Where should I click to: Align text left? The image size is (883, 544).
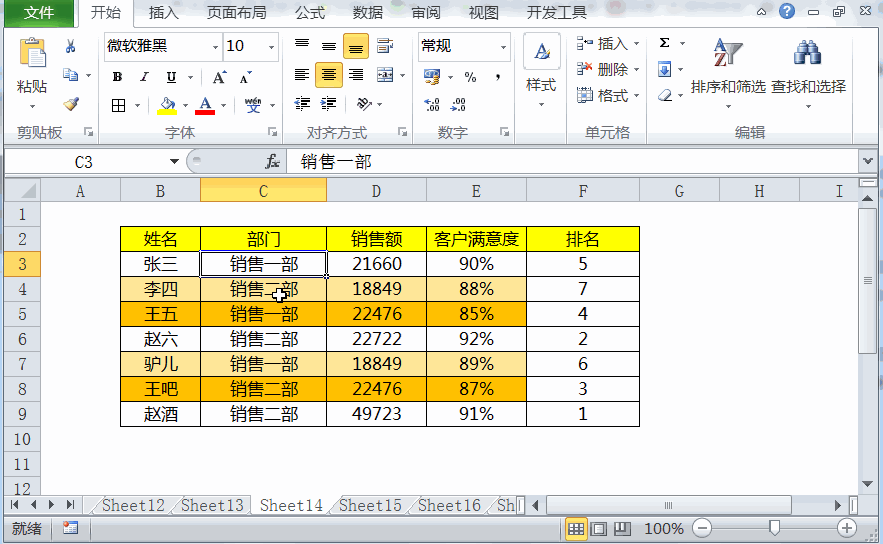[302, 75]
